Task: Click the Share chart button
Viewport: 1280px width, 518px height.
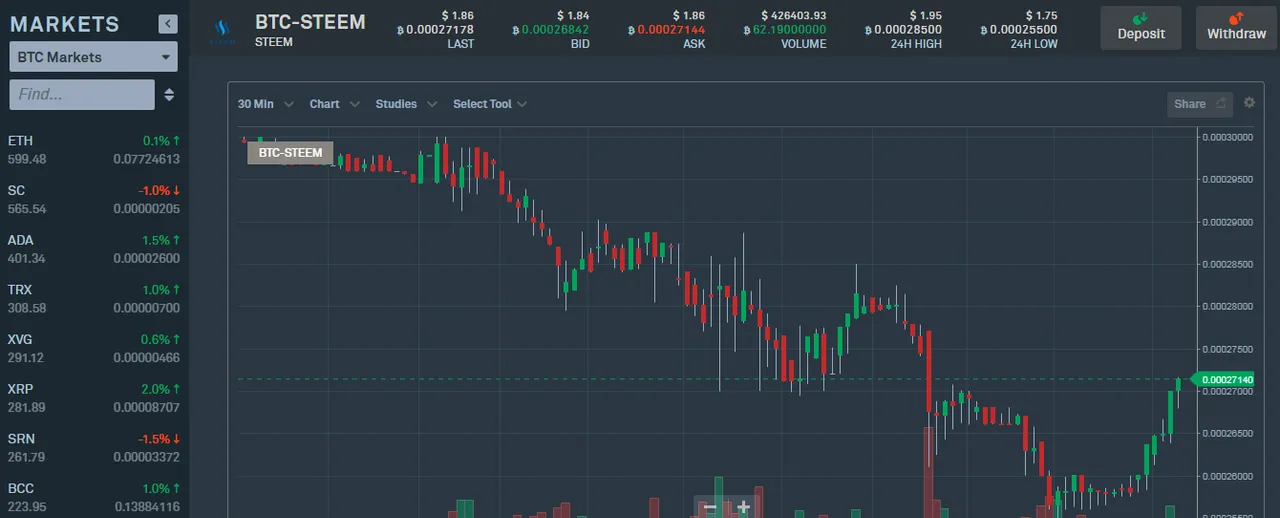Action: pyautogui.click(x=1200, y=104)
